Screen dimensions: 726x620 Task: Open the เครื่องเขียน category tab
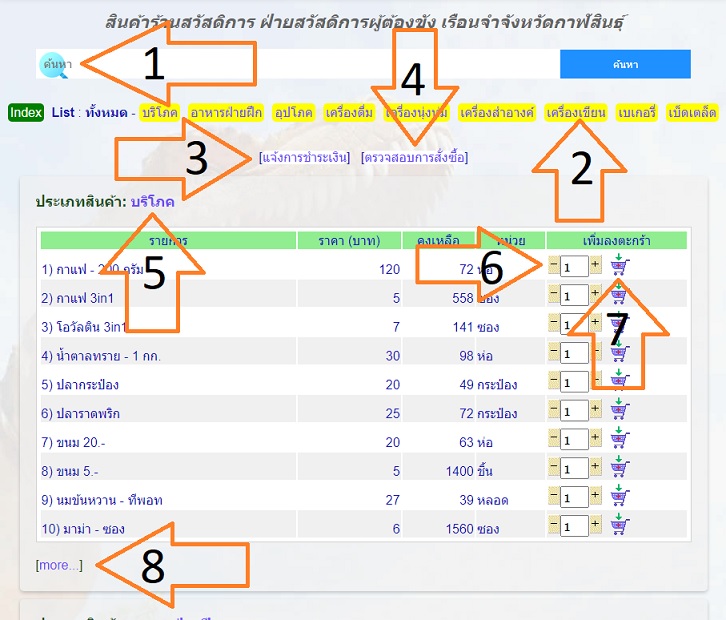pos(576,113)
